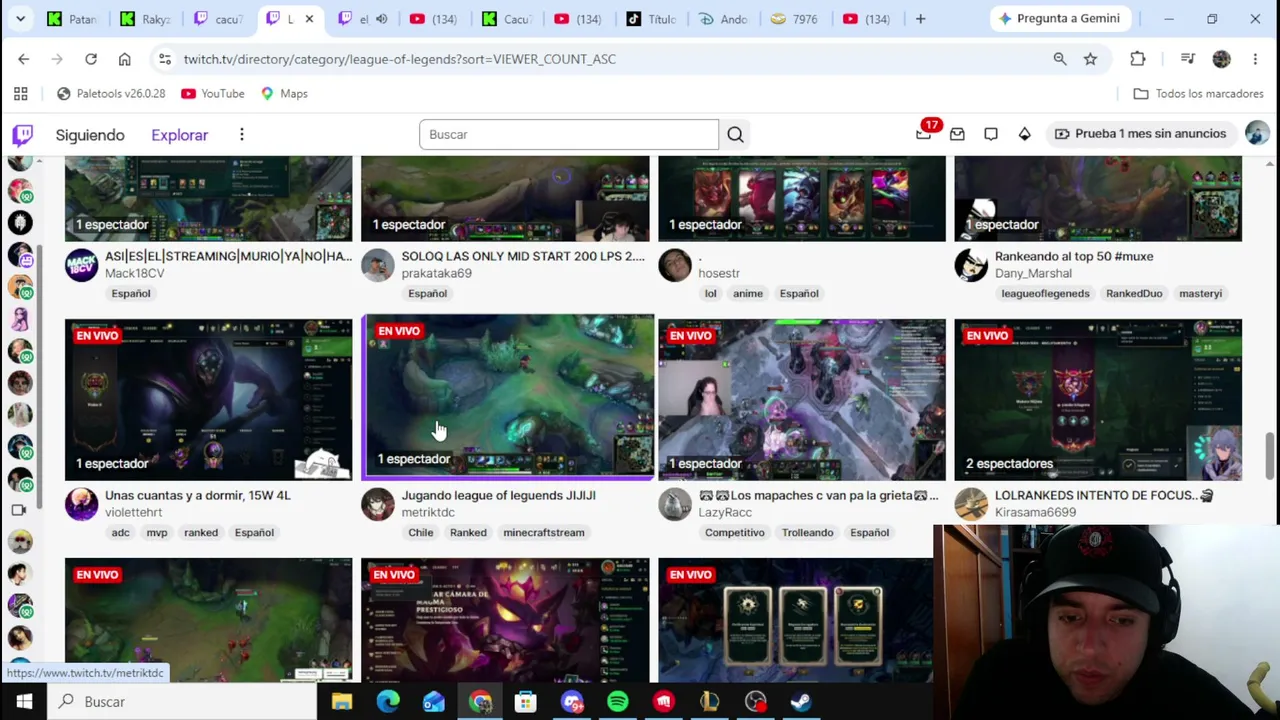This screenshot has width=1280, height=720.
Task: Open the Twitch chat bubble icon
Action: [x=991, y=134]
